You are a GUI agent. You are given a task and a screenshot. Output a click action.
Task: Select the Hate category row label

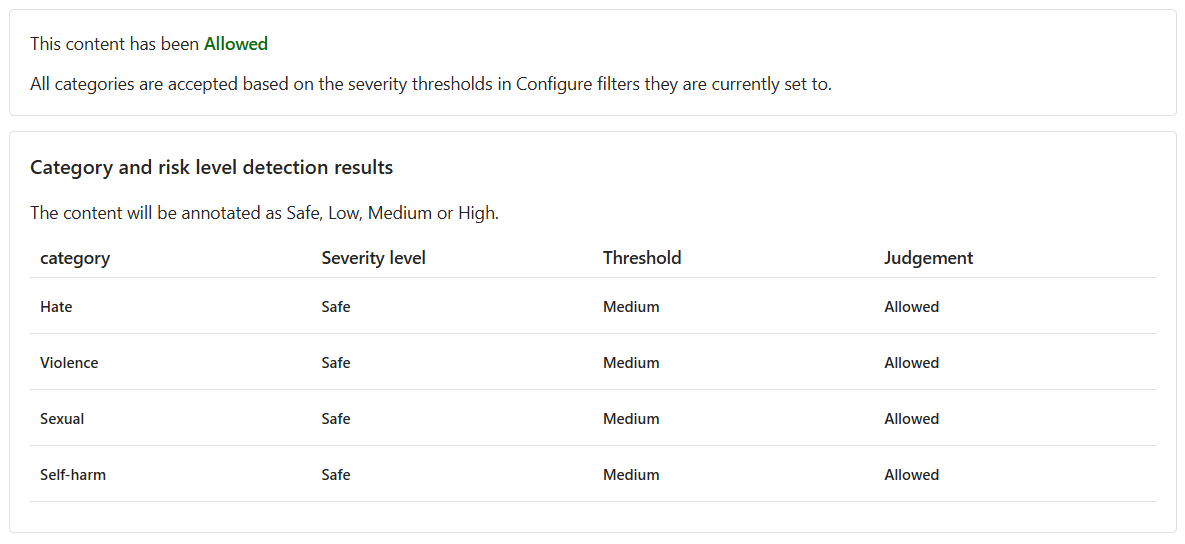point(56,307)
